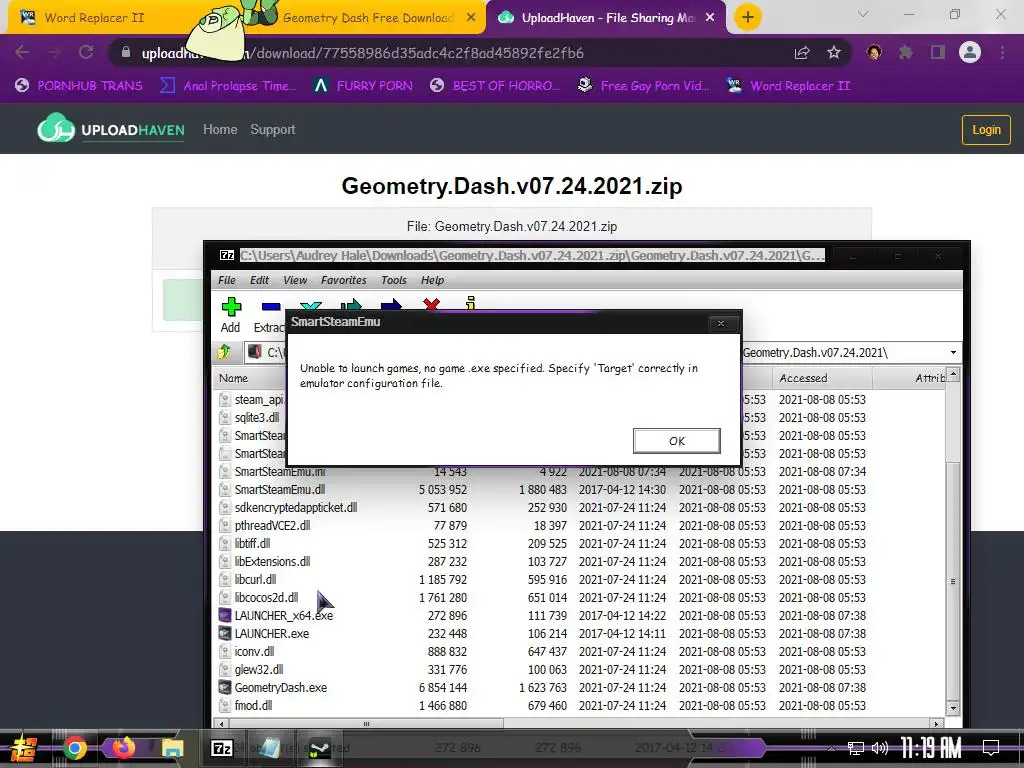Switch to the Geometry Dash Free Download tab
Screen dimensions: 1024x768
[368, 18]
